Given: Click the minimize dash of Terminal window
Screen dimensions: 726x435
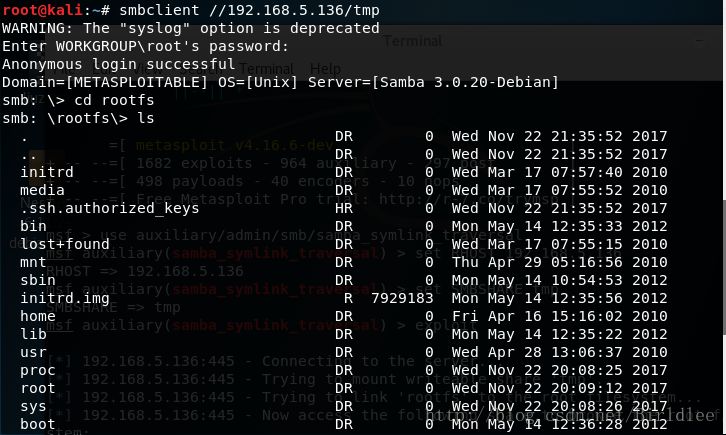Looking at the screenshot, I should pos(700,41).
